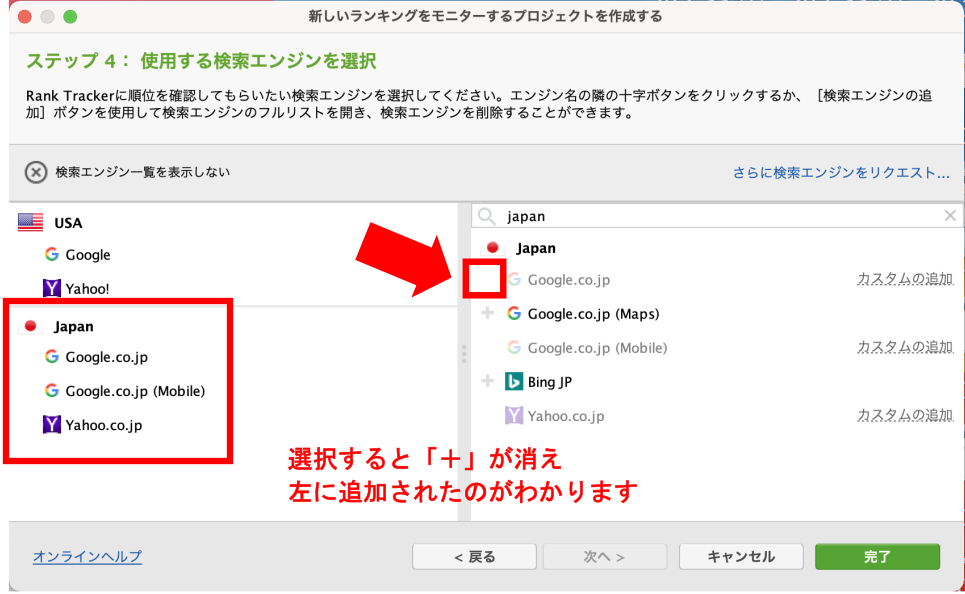Image resolution: width=965 pixels, height=594 pixels.
Task: Select Yahoo! under USA
Action: pos(87,289)
